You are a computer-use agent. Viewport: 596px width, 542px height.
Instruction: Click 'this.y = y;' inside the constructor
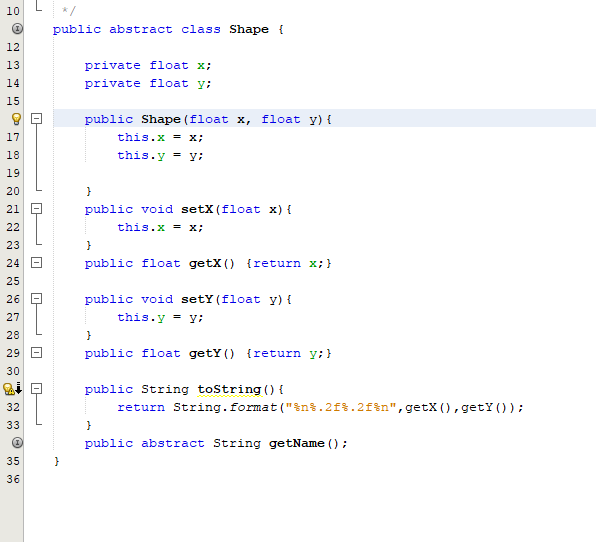pos(160,155)
